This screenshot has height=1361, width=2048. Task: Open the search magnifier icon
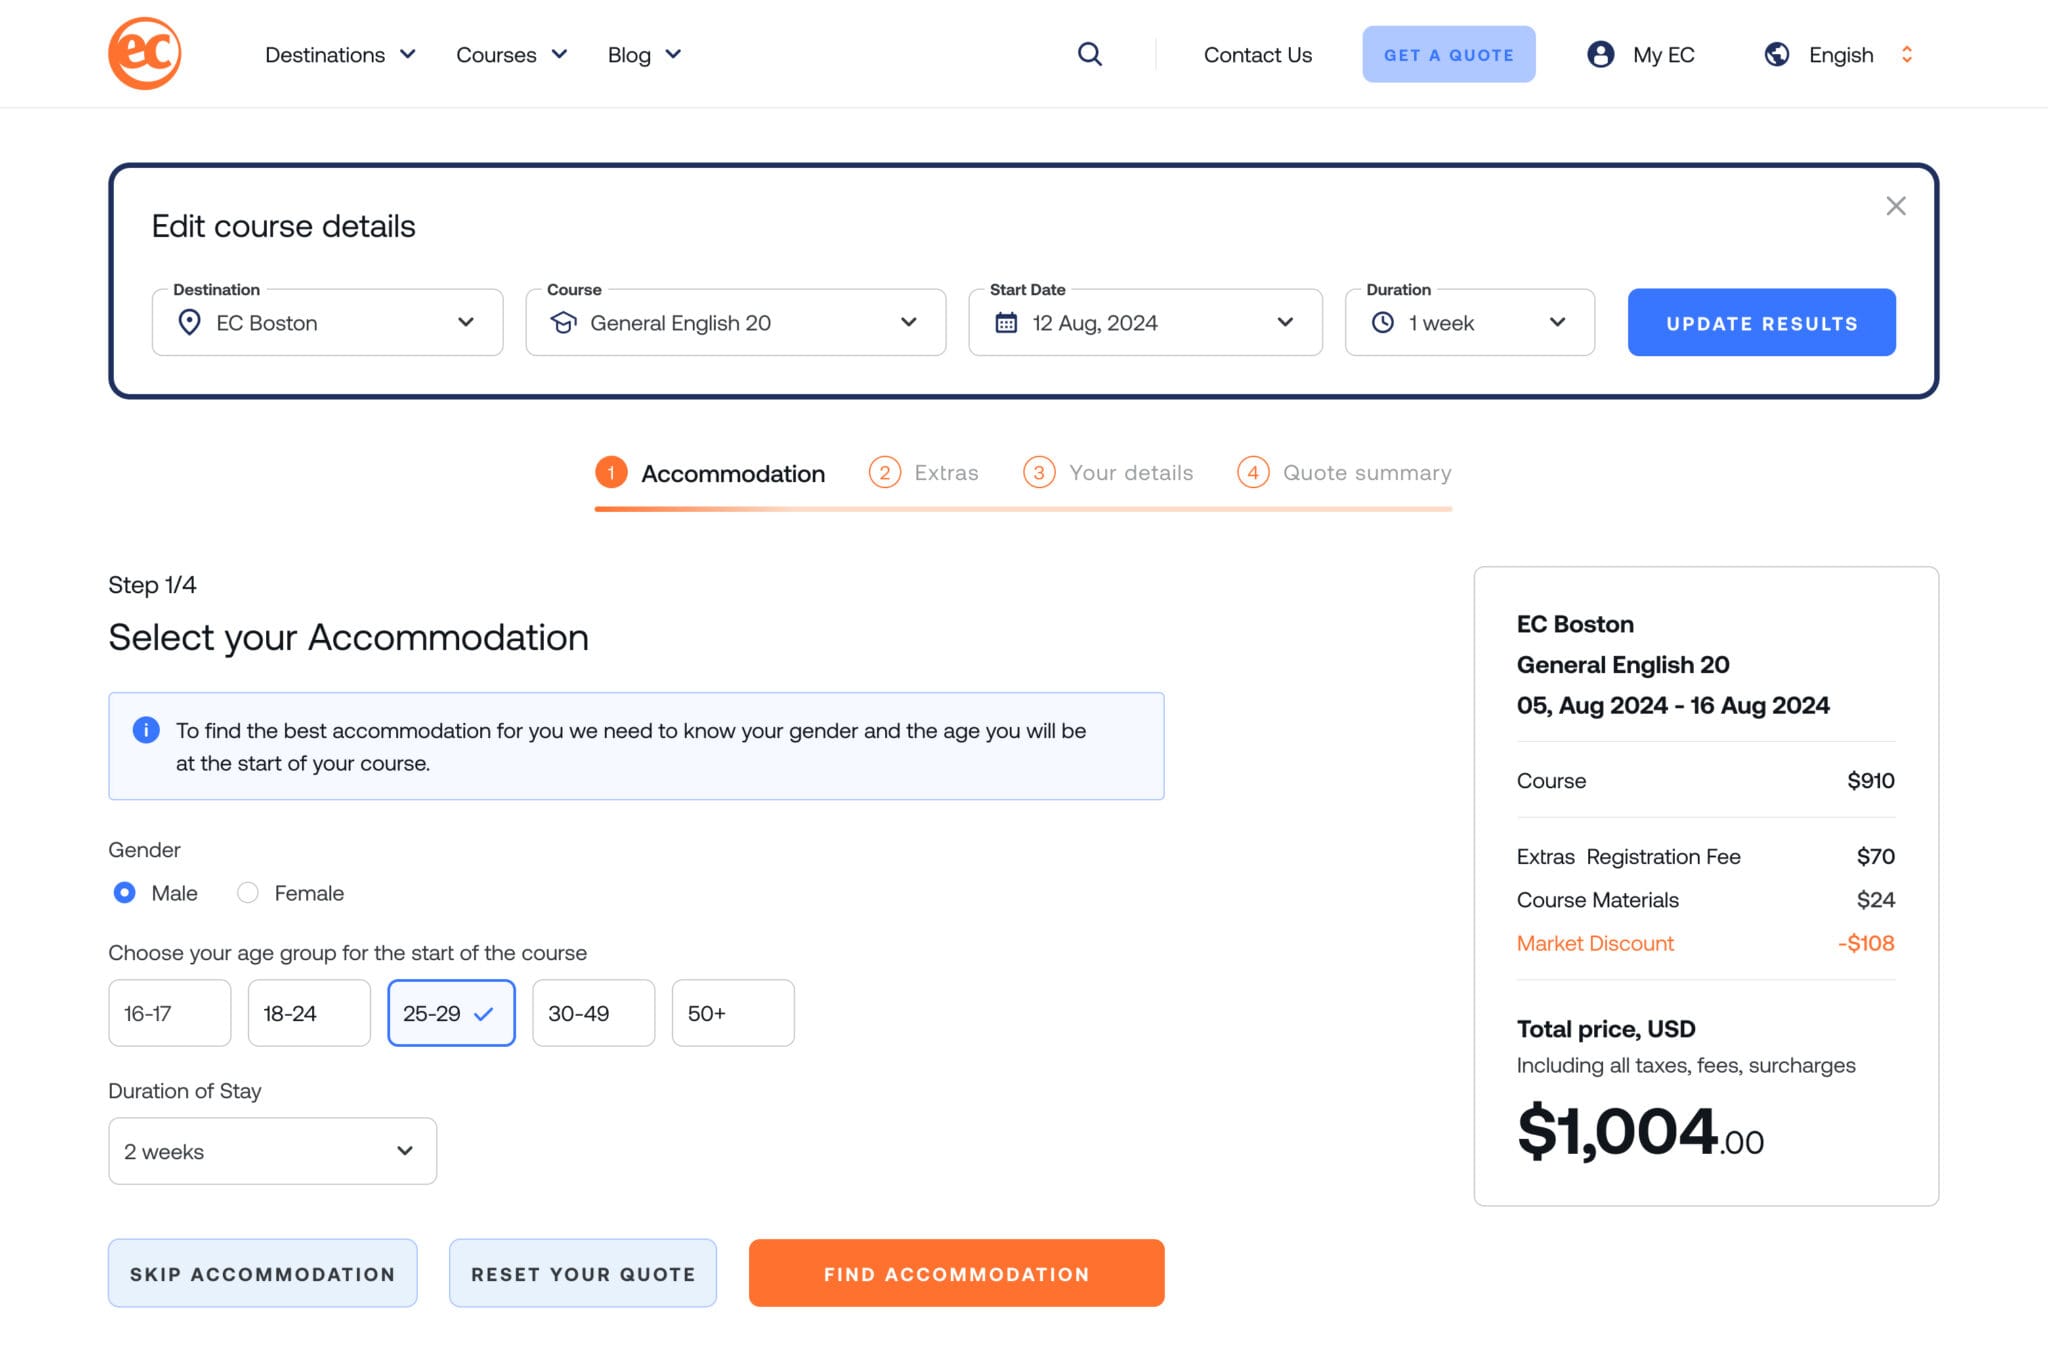point(1089,54)
